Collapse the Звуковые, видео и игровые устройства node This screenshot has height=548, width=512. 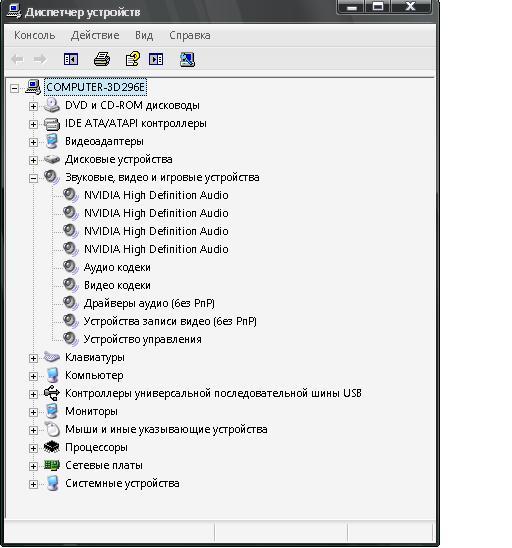(33, 179)
